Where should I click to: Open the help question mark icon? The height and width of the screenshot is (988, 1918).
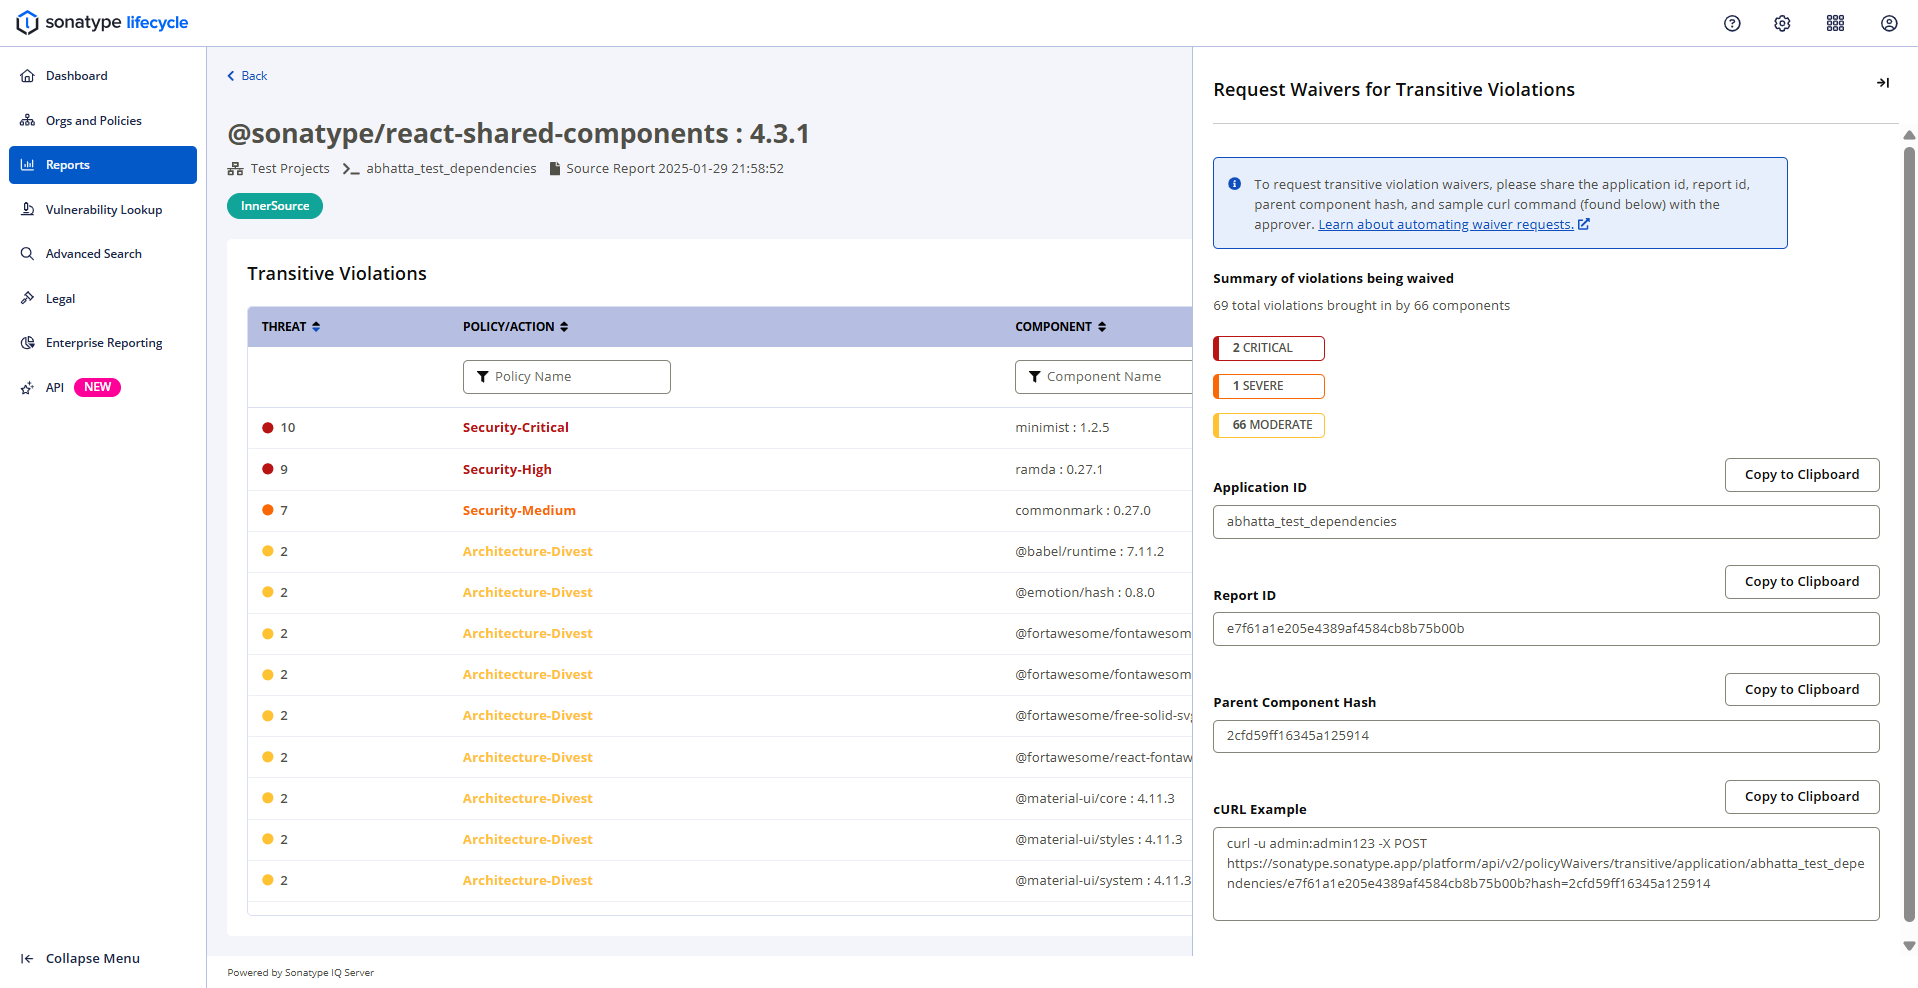pos(1732,23)
